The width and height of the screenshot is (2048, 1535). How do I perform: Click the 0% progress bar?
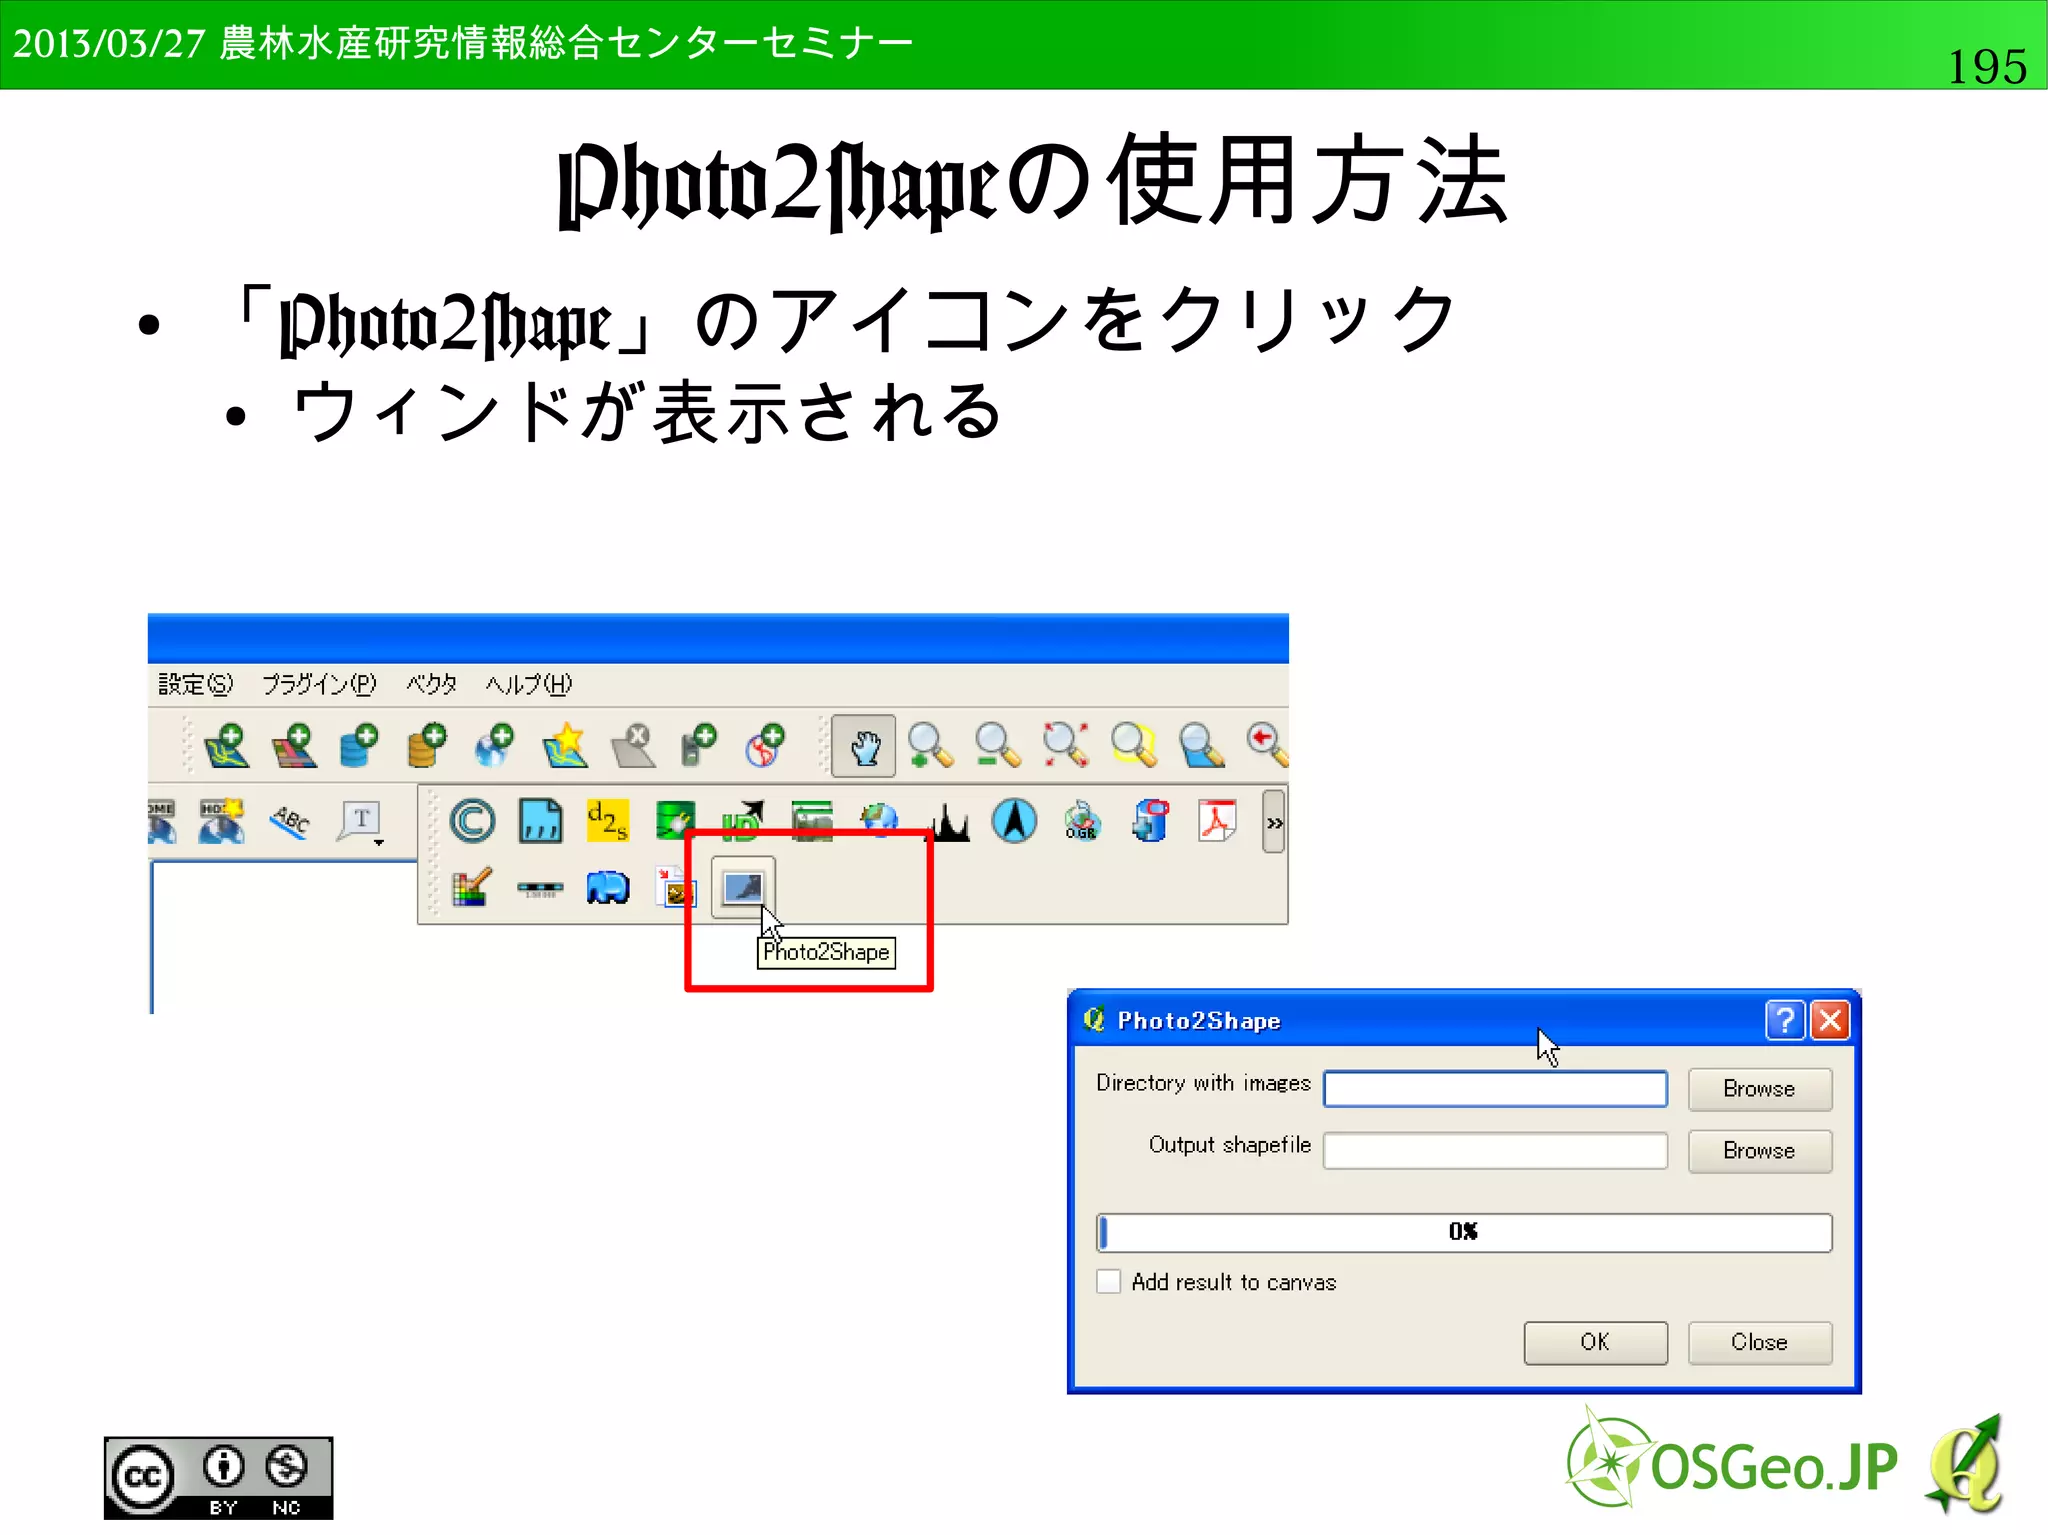(x=1464, y=1232)
